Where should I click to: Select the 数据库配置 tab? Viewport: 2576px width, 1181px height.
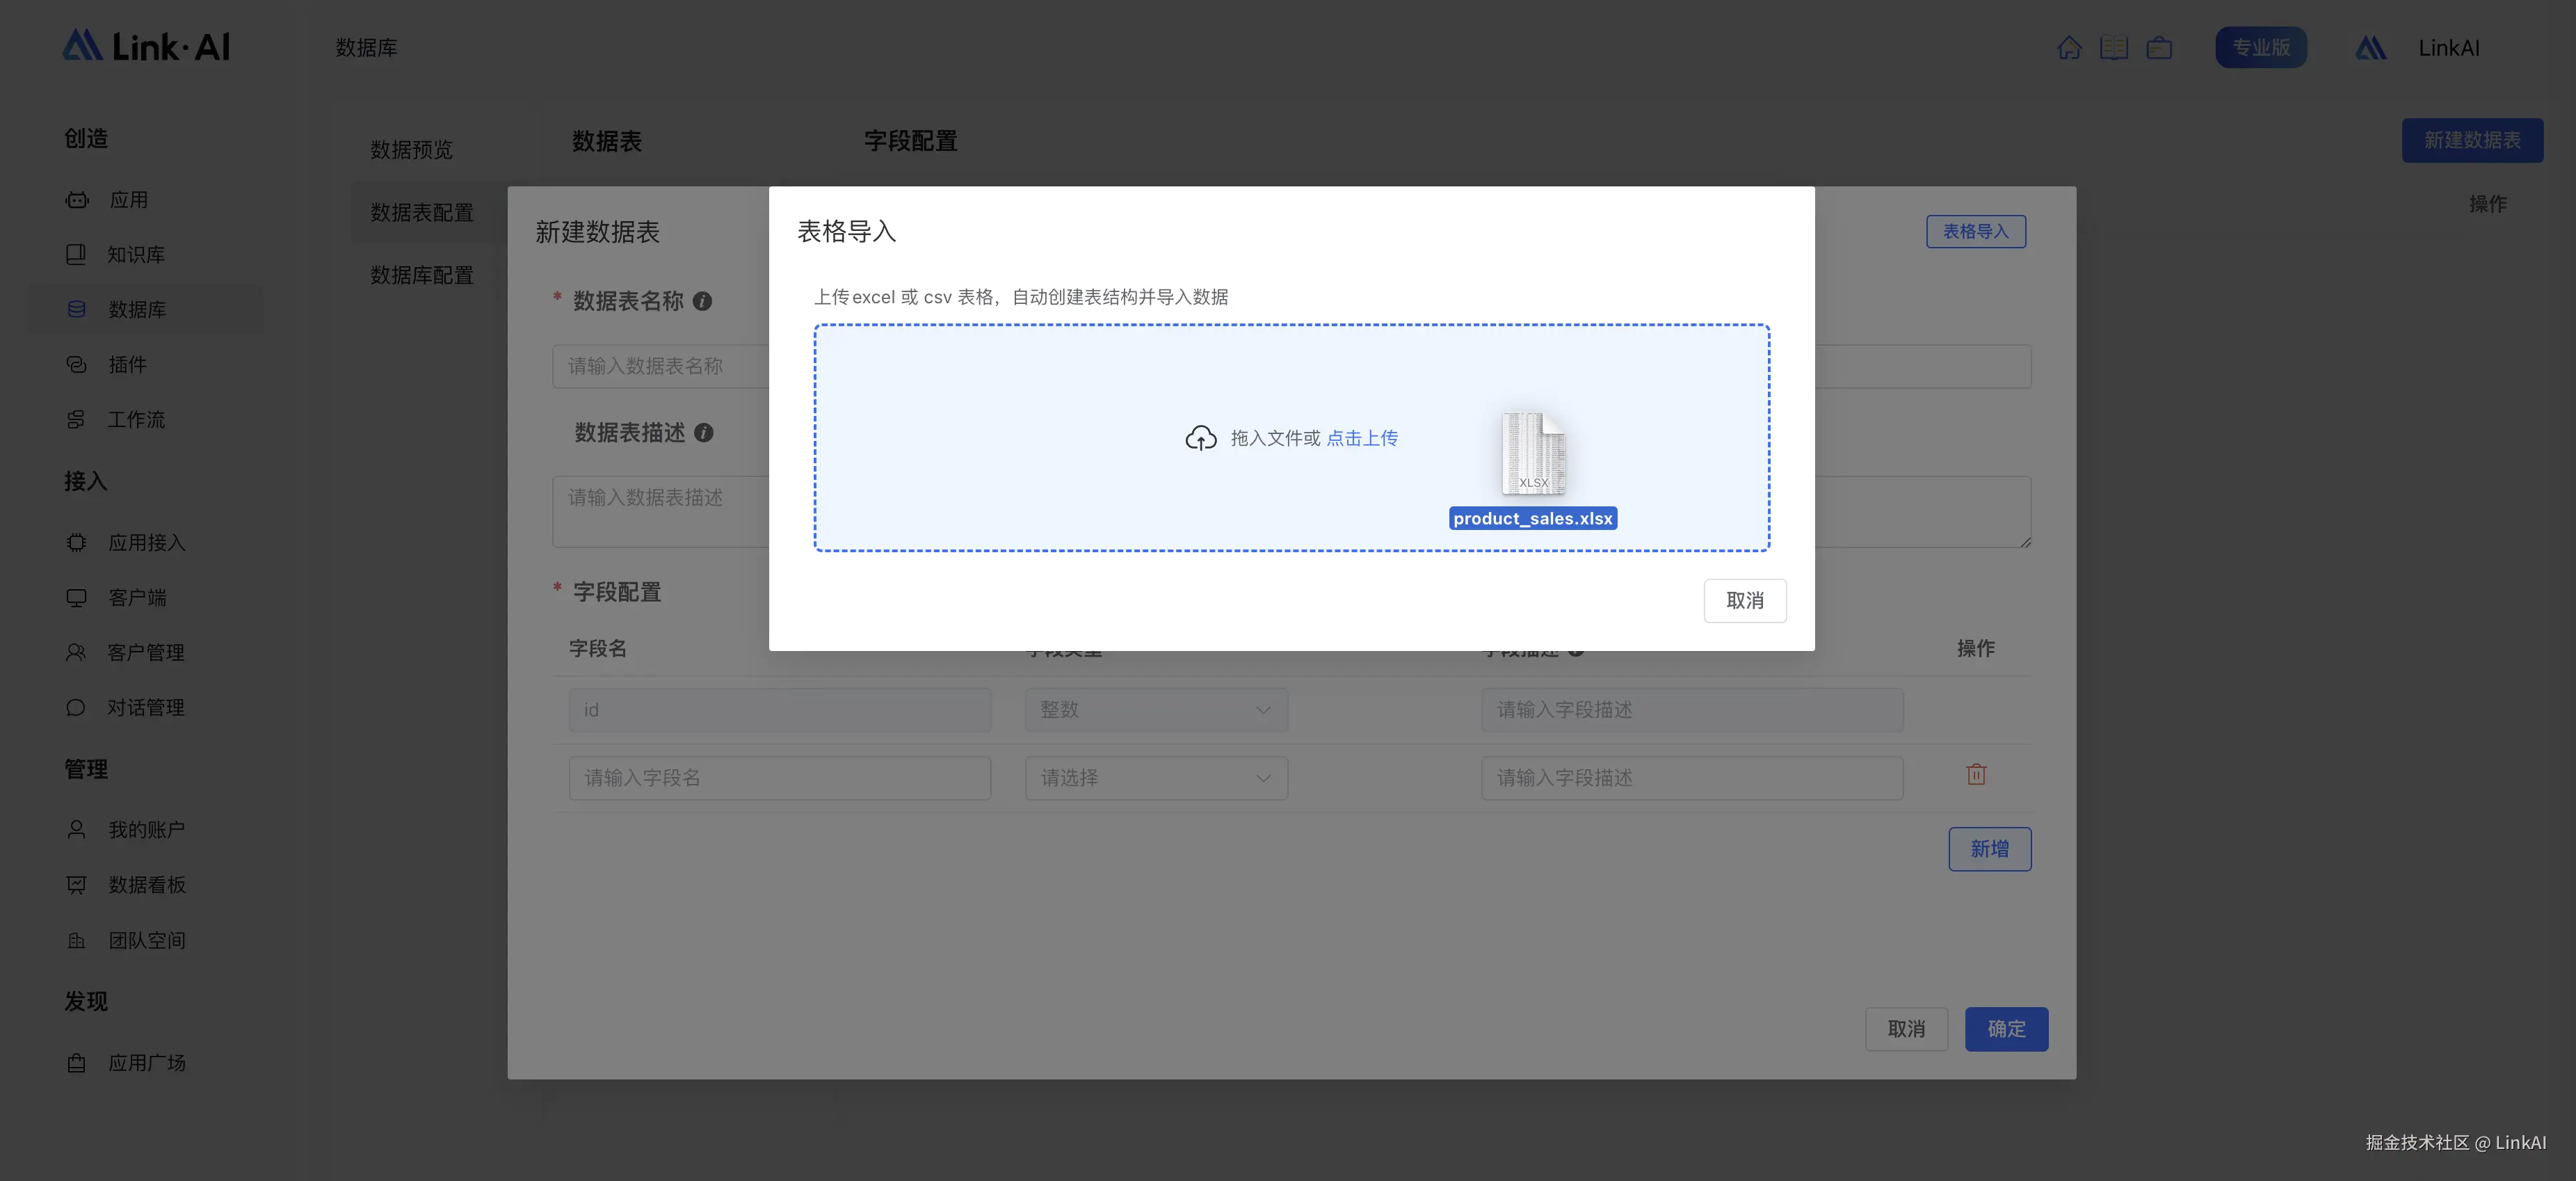420,276
